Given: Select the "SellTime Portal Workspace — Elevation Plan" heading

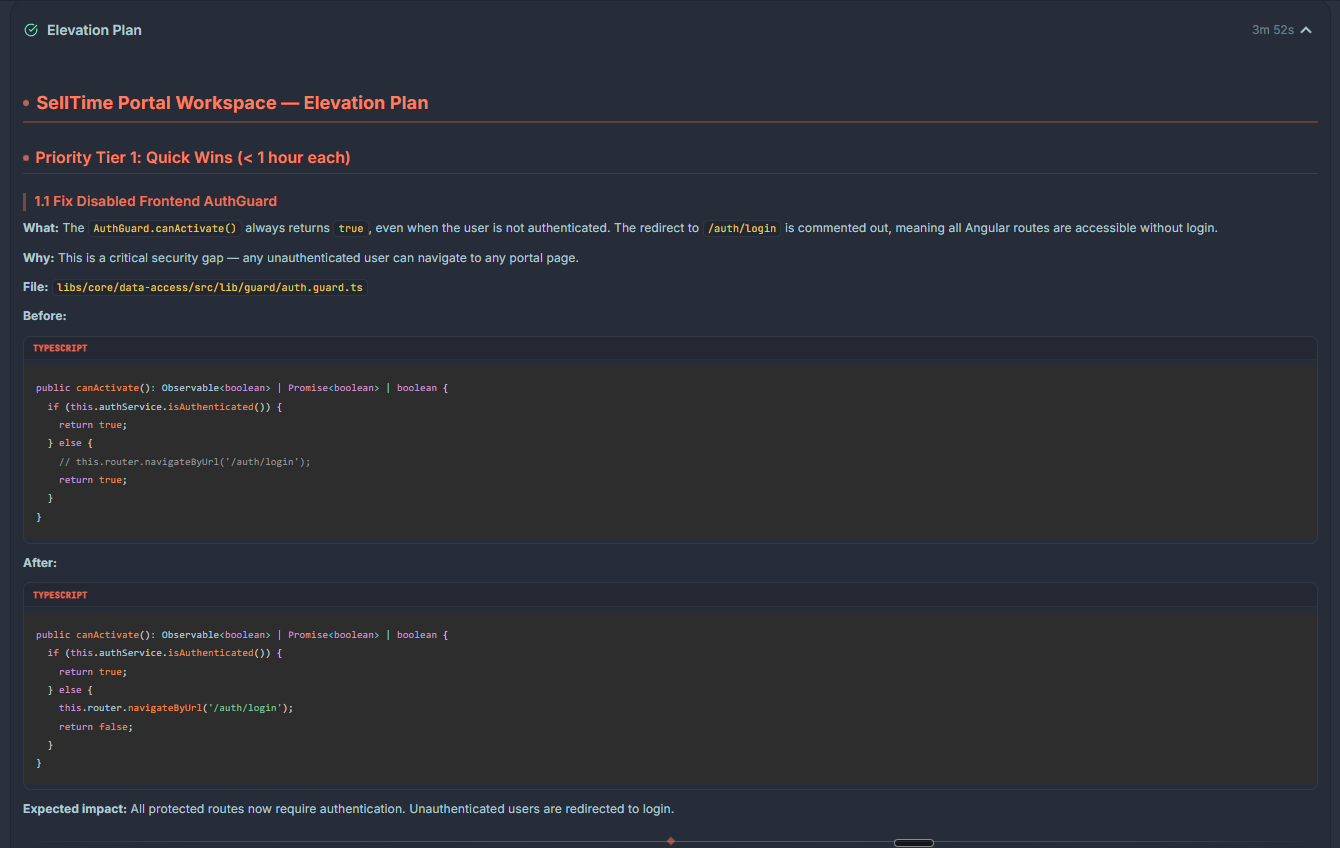Looking at the screenshot, I should [x=232, y=103].
